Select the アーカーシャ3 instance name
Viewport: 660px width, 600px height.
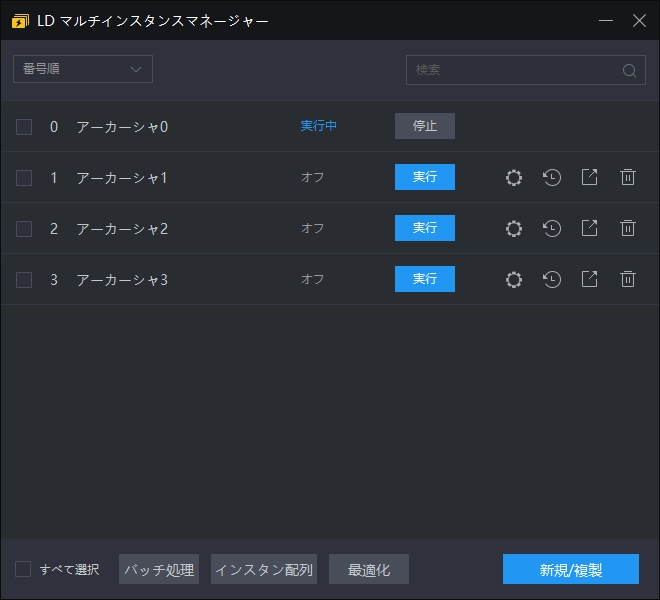coord(122,280)
